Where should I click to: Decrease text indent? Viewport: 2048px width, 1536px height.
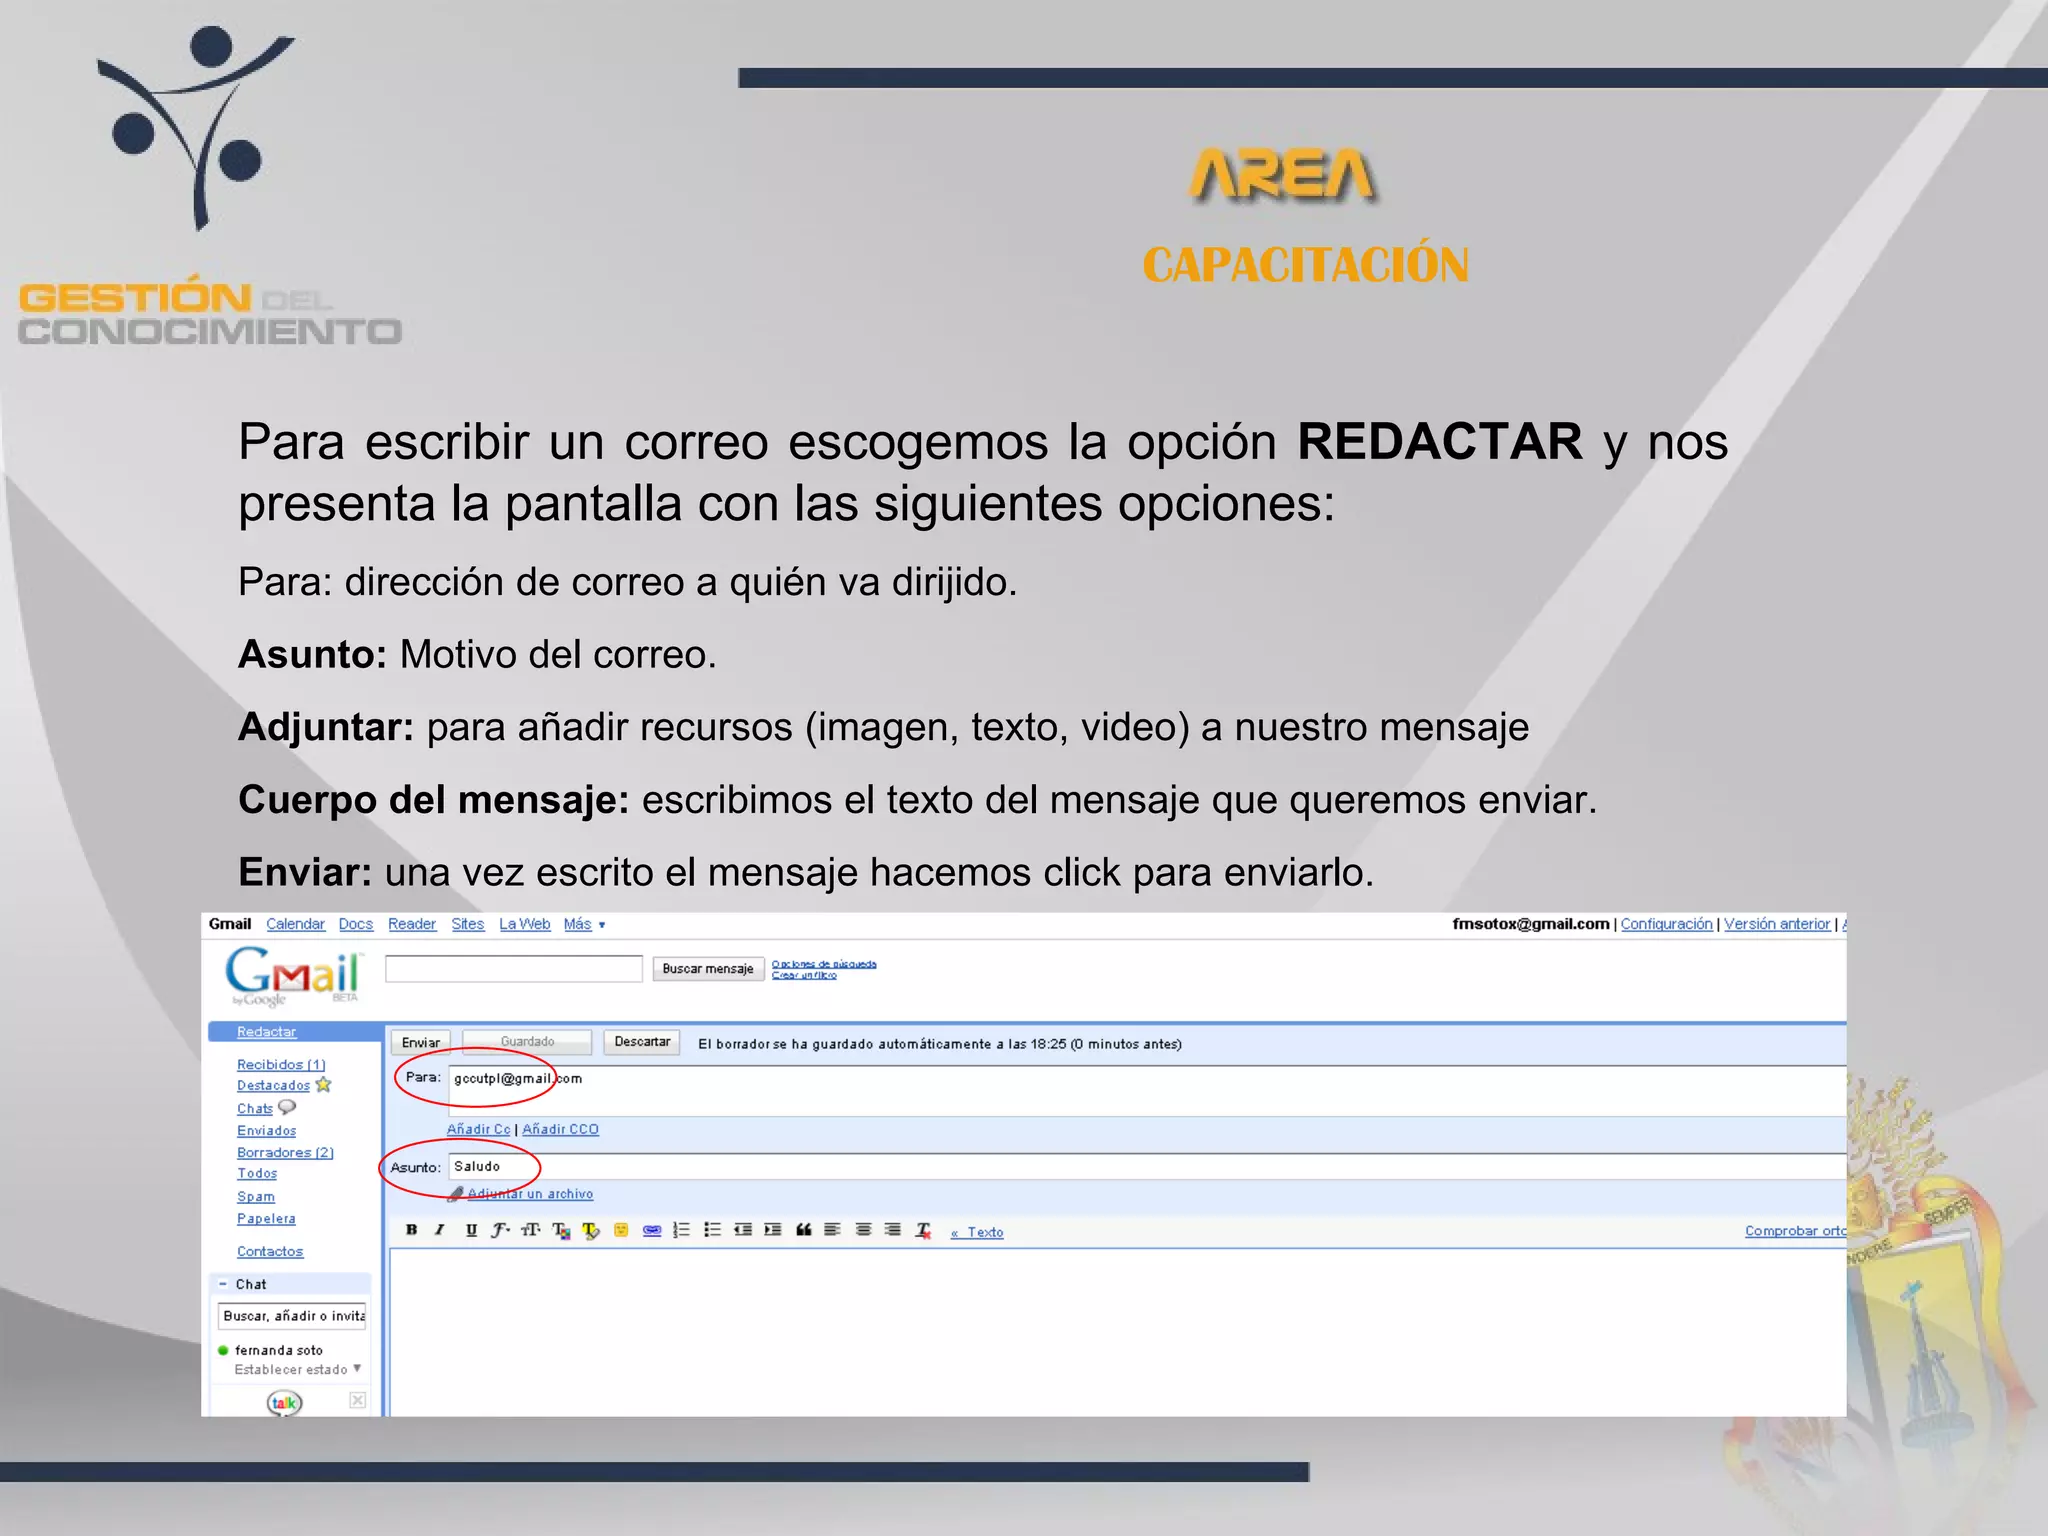pos(742,1230)
